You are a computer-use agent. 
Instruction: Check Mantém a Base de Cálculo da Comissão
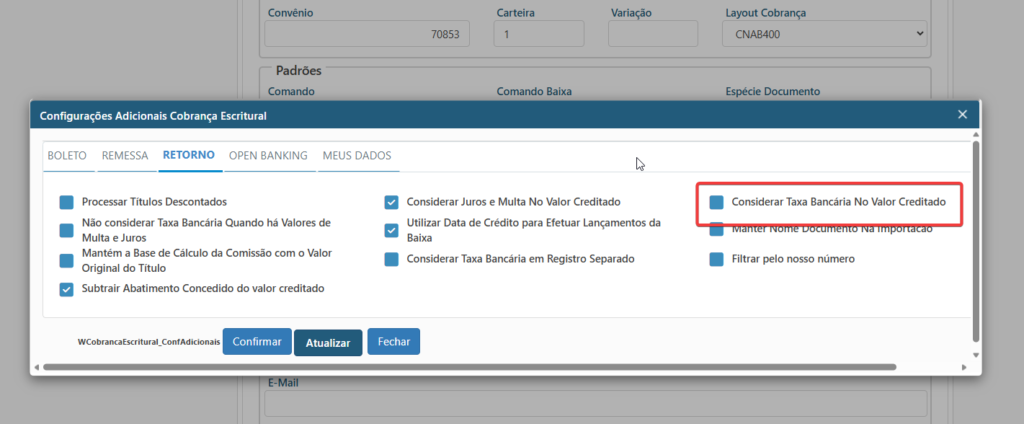pyautogui.click(x=67, y=260)
